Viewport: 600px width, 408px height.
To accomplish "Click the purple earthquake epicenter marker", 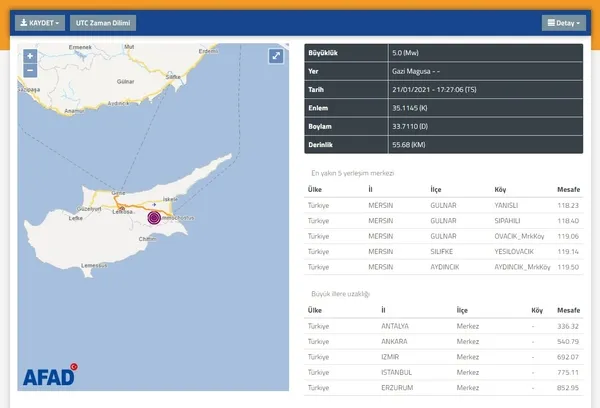I will pos(154,218).
